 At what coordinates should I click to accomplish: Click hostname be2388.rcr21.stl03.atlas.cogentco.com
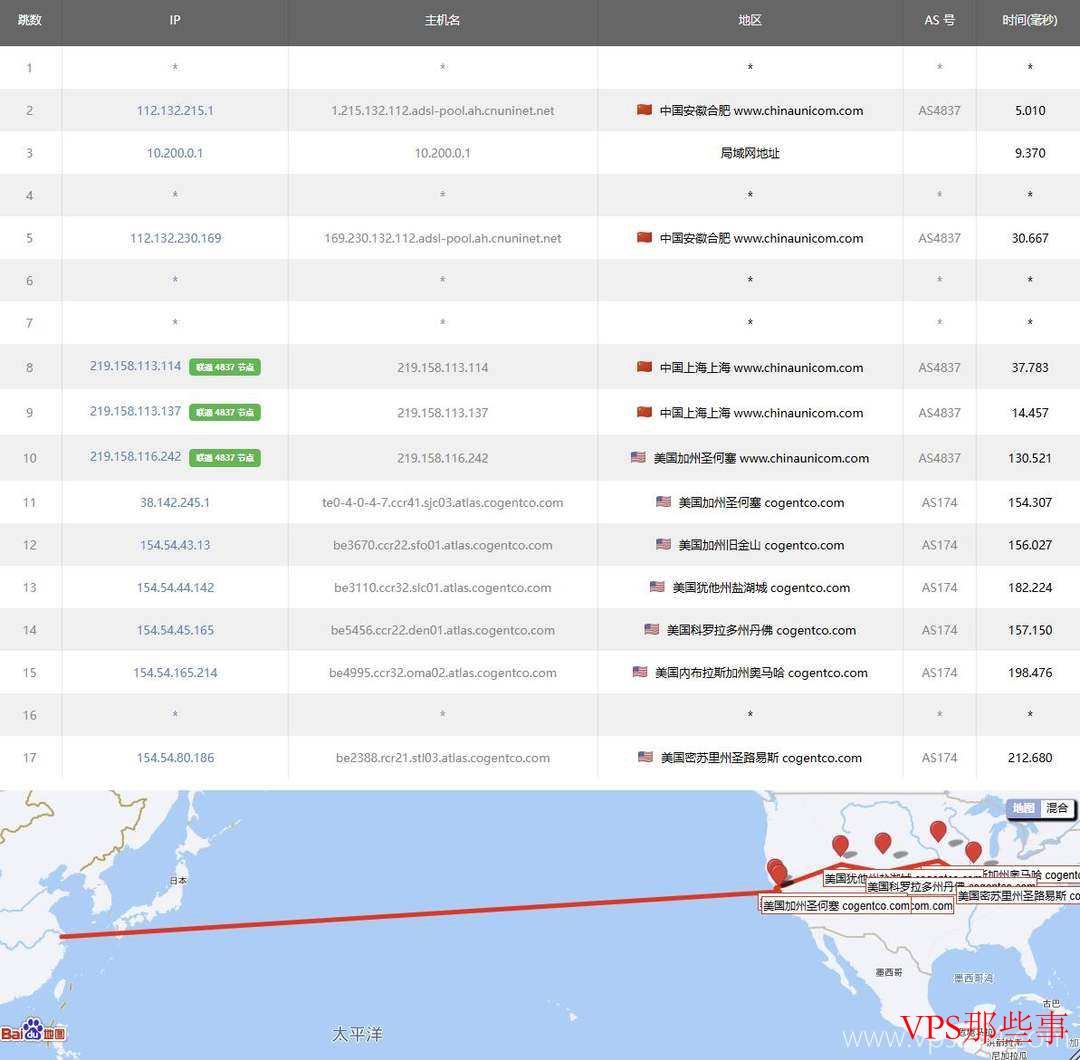click(x=442, y=758)
